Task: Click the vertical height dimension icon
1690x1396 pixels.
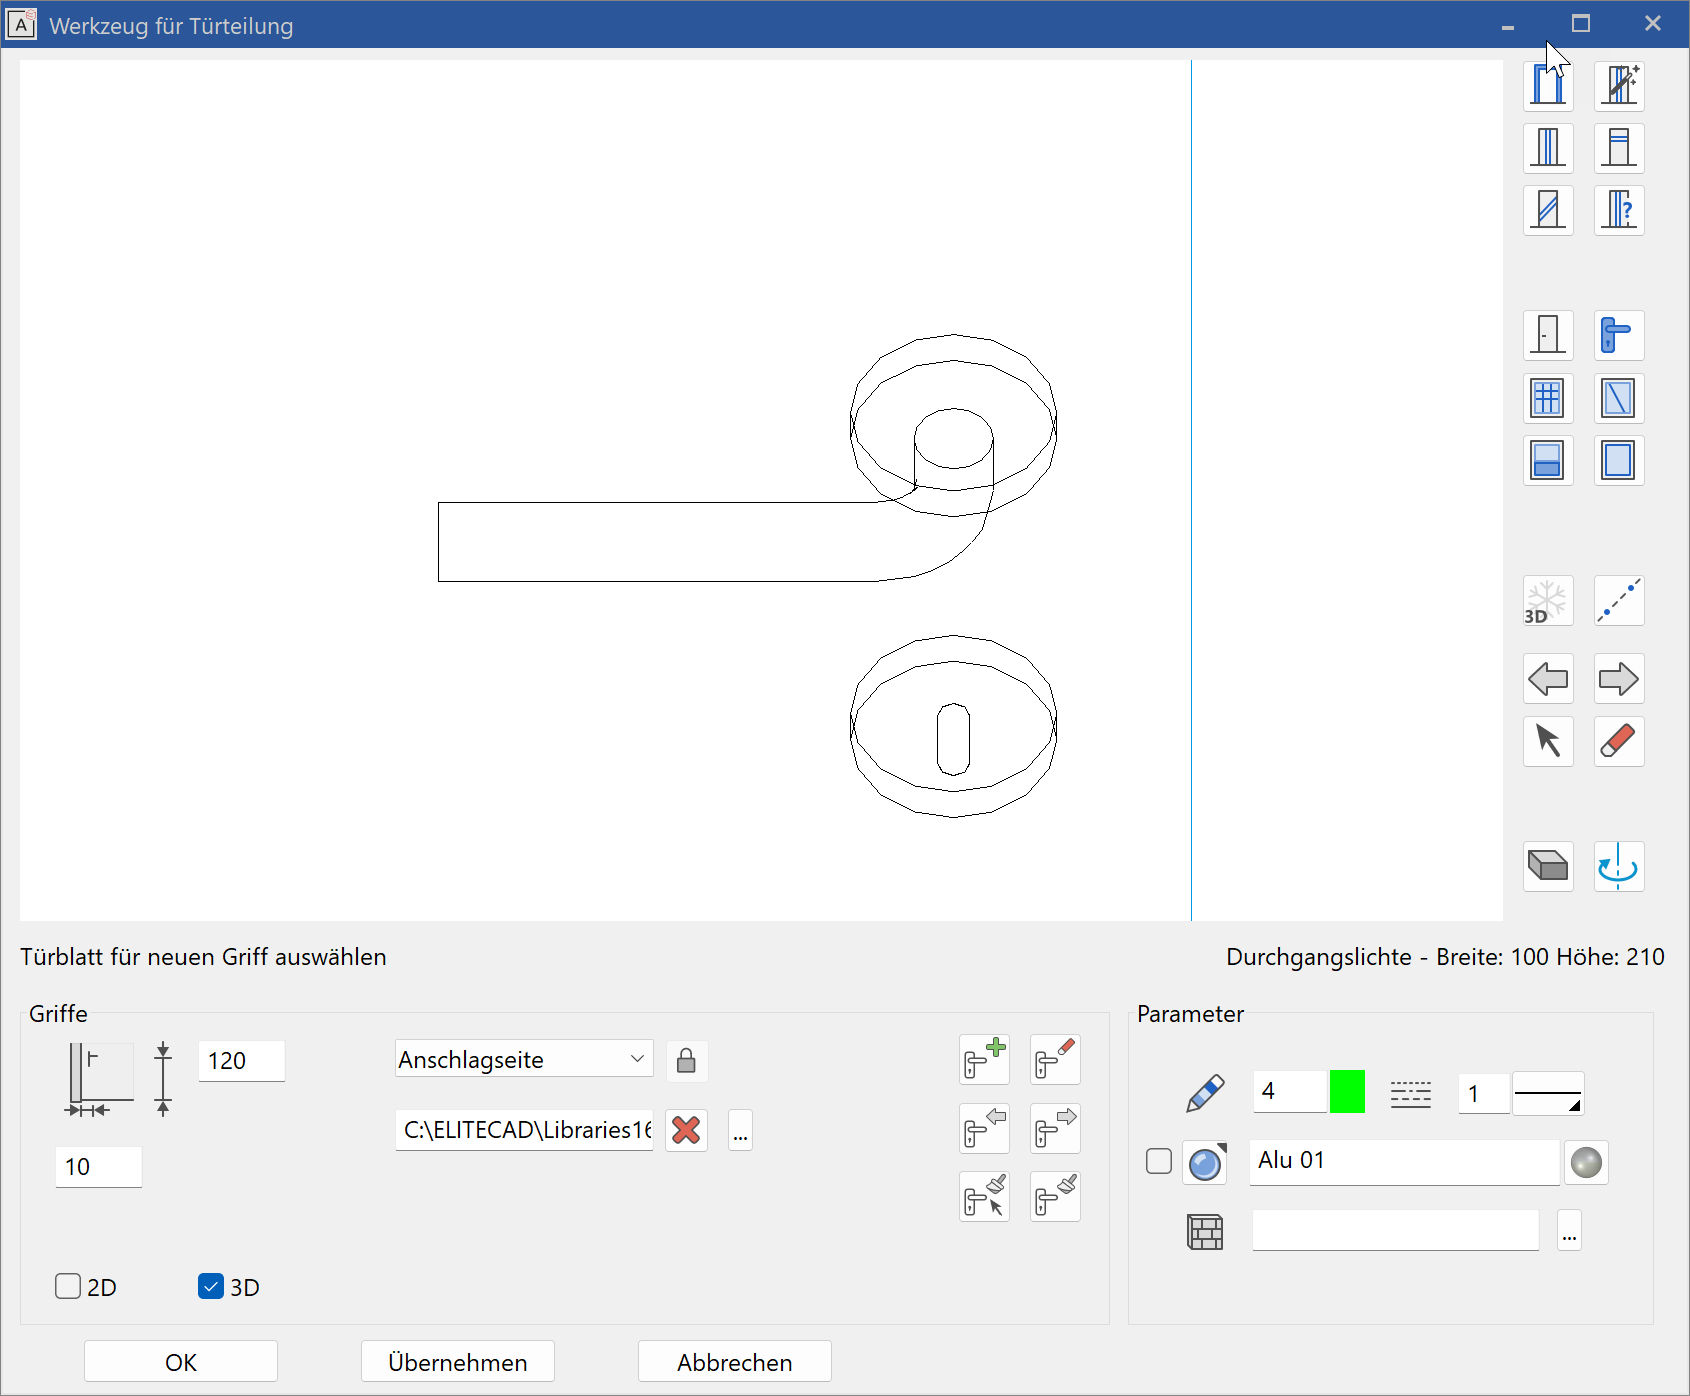Action: pyautogui.click(x=163, y=1079)
